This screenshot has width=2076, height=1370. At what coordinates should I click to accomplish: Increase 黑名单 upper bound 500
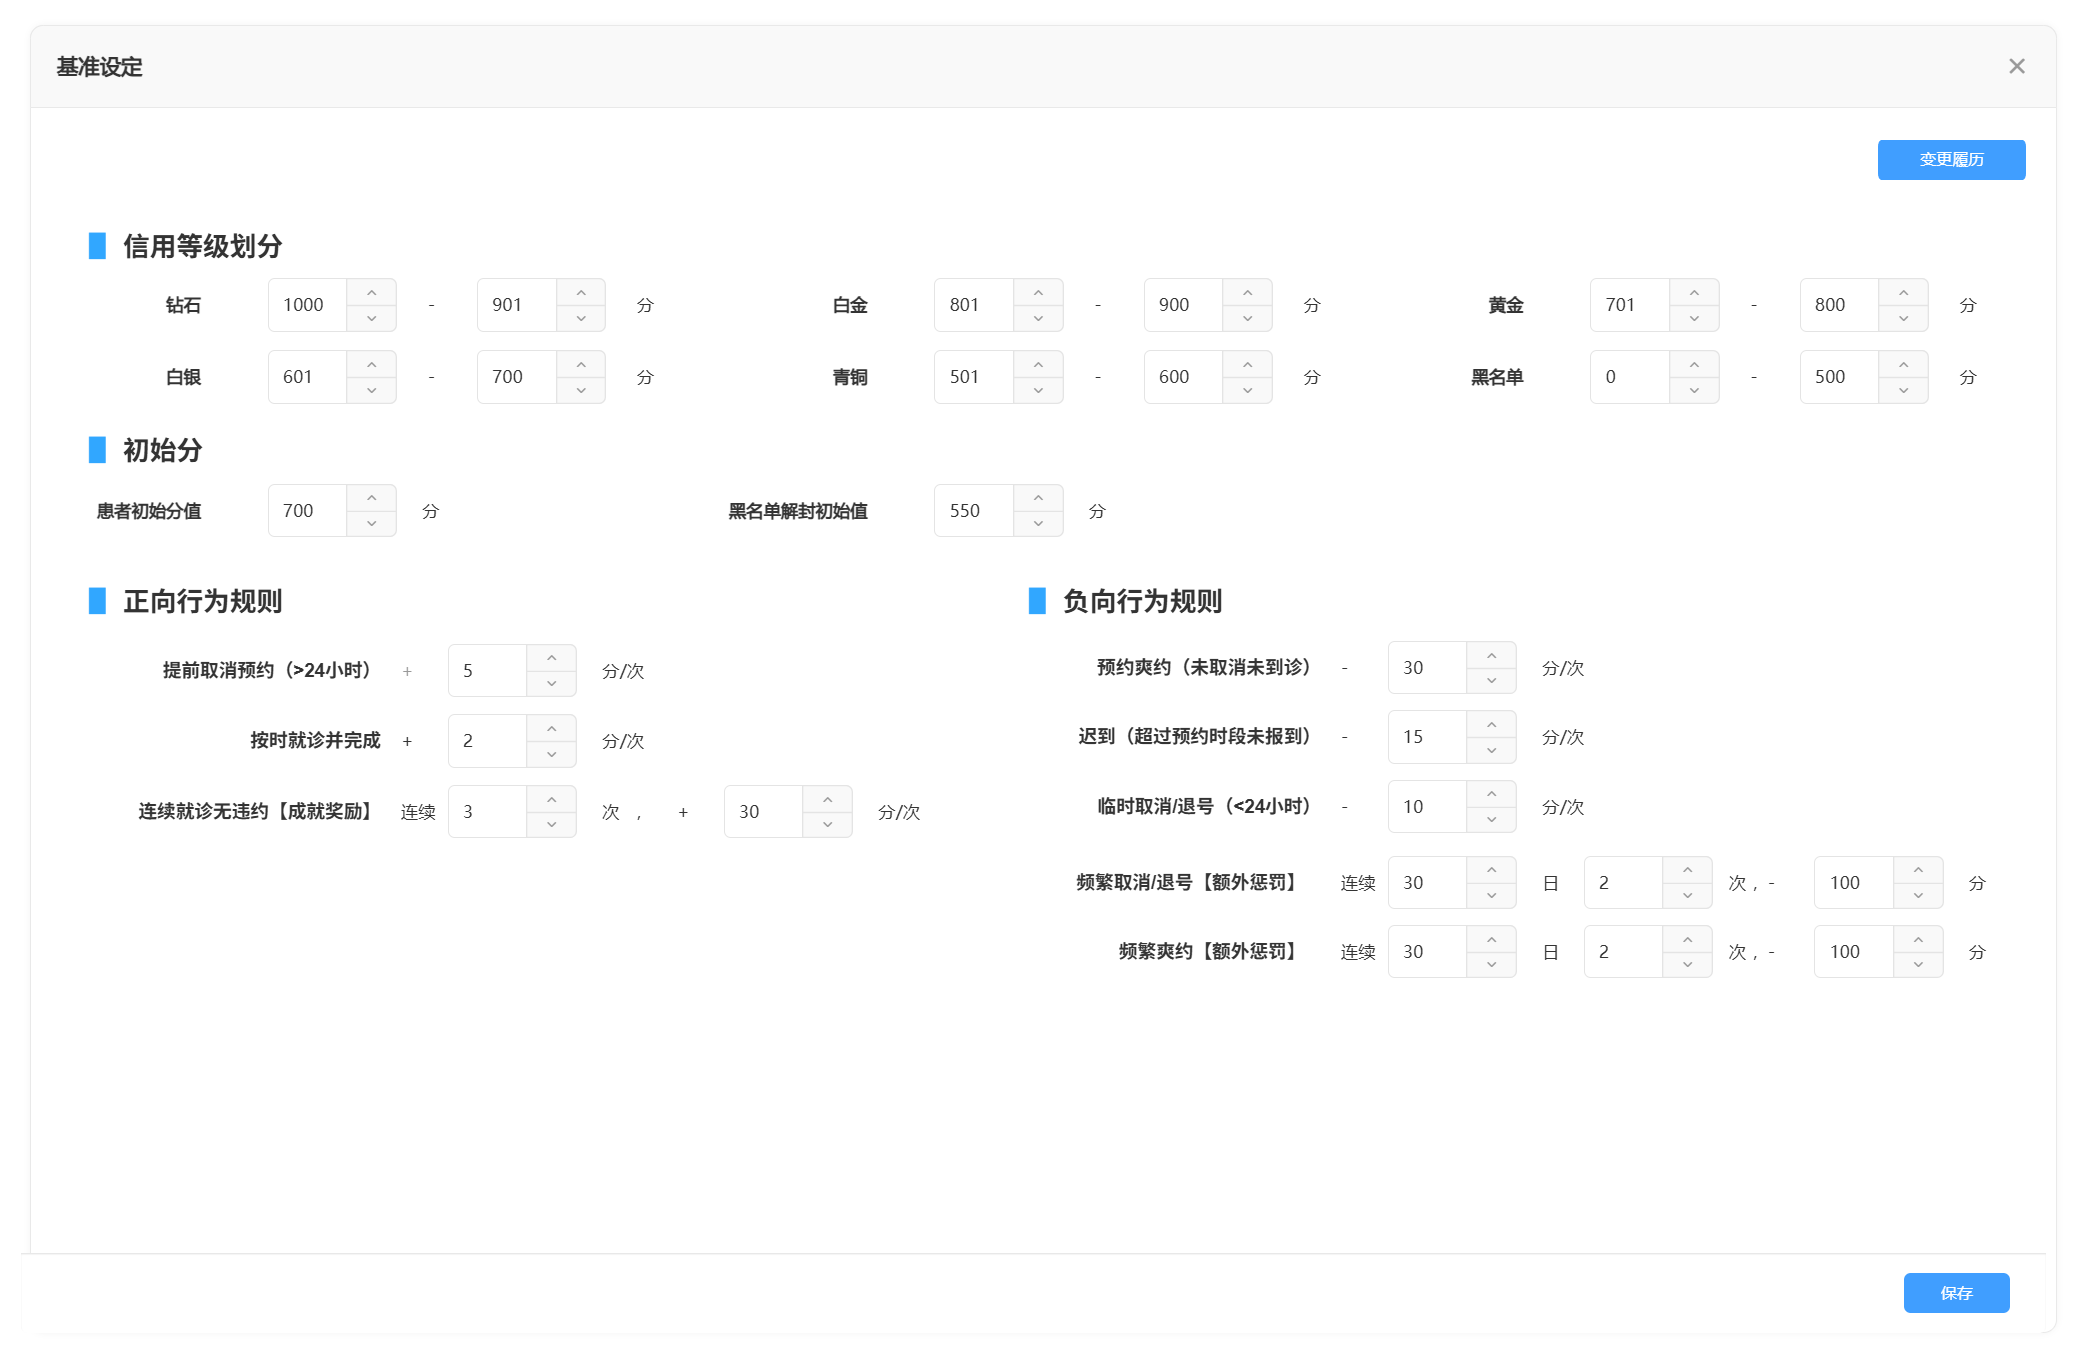coord(1903,364)
